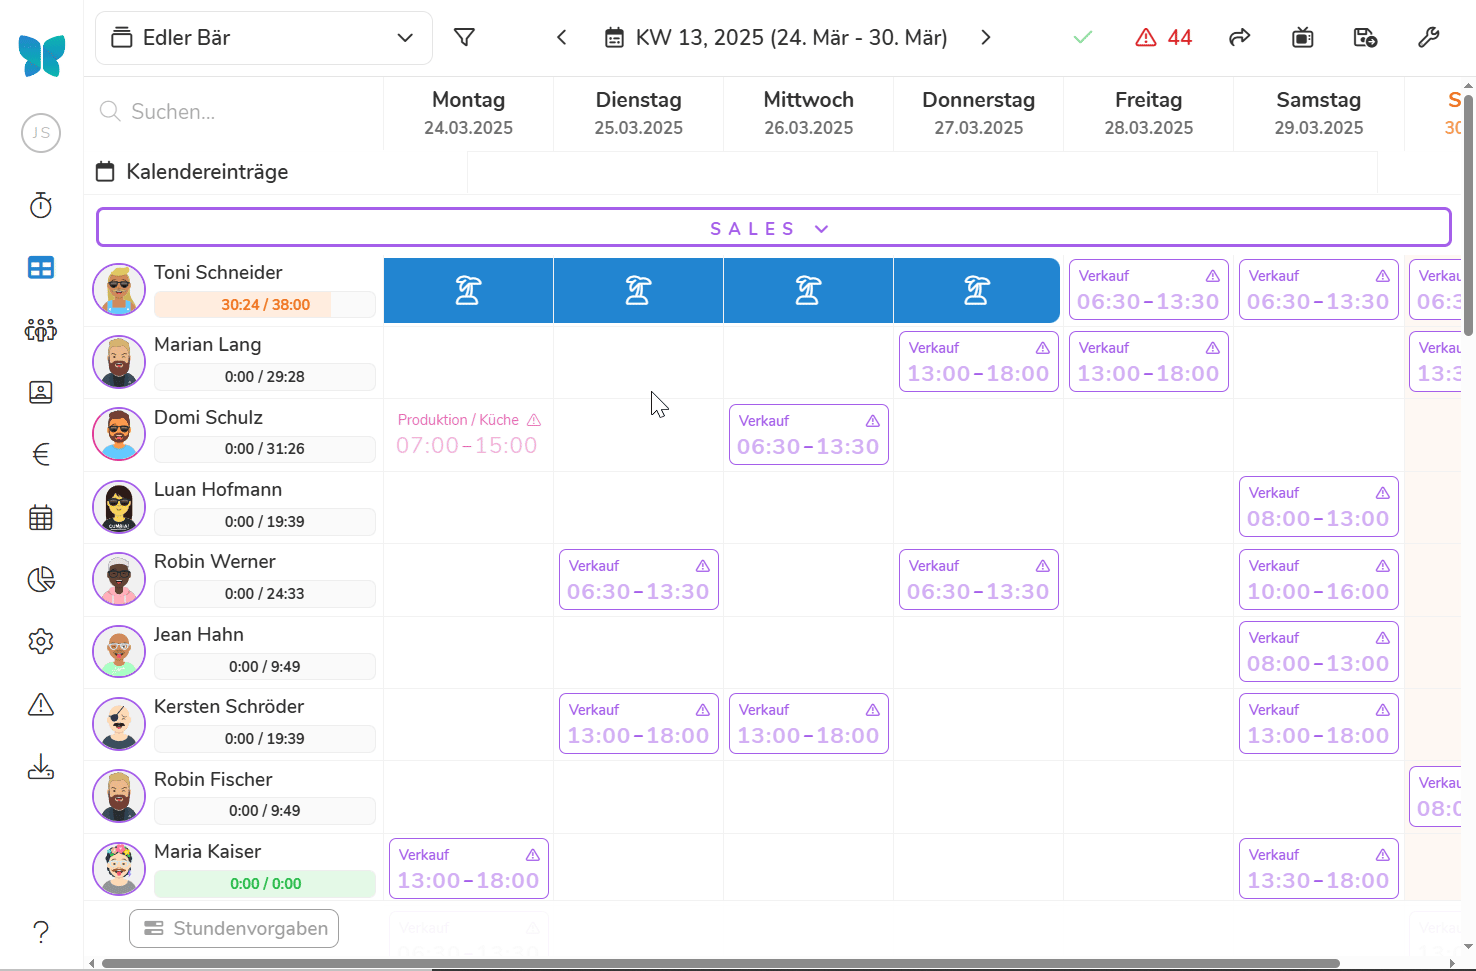Select the Samstag 29.03.2025 column header

(x=1318, y=113)
